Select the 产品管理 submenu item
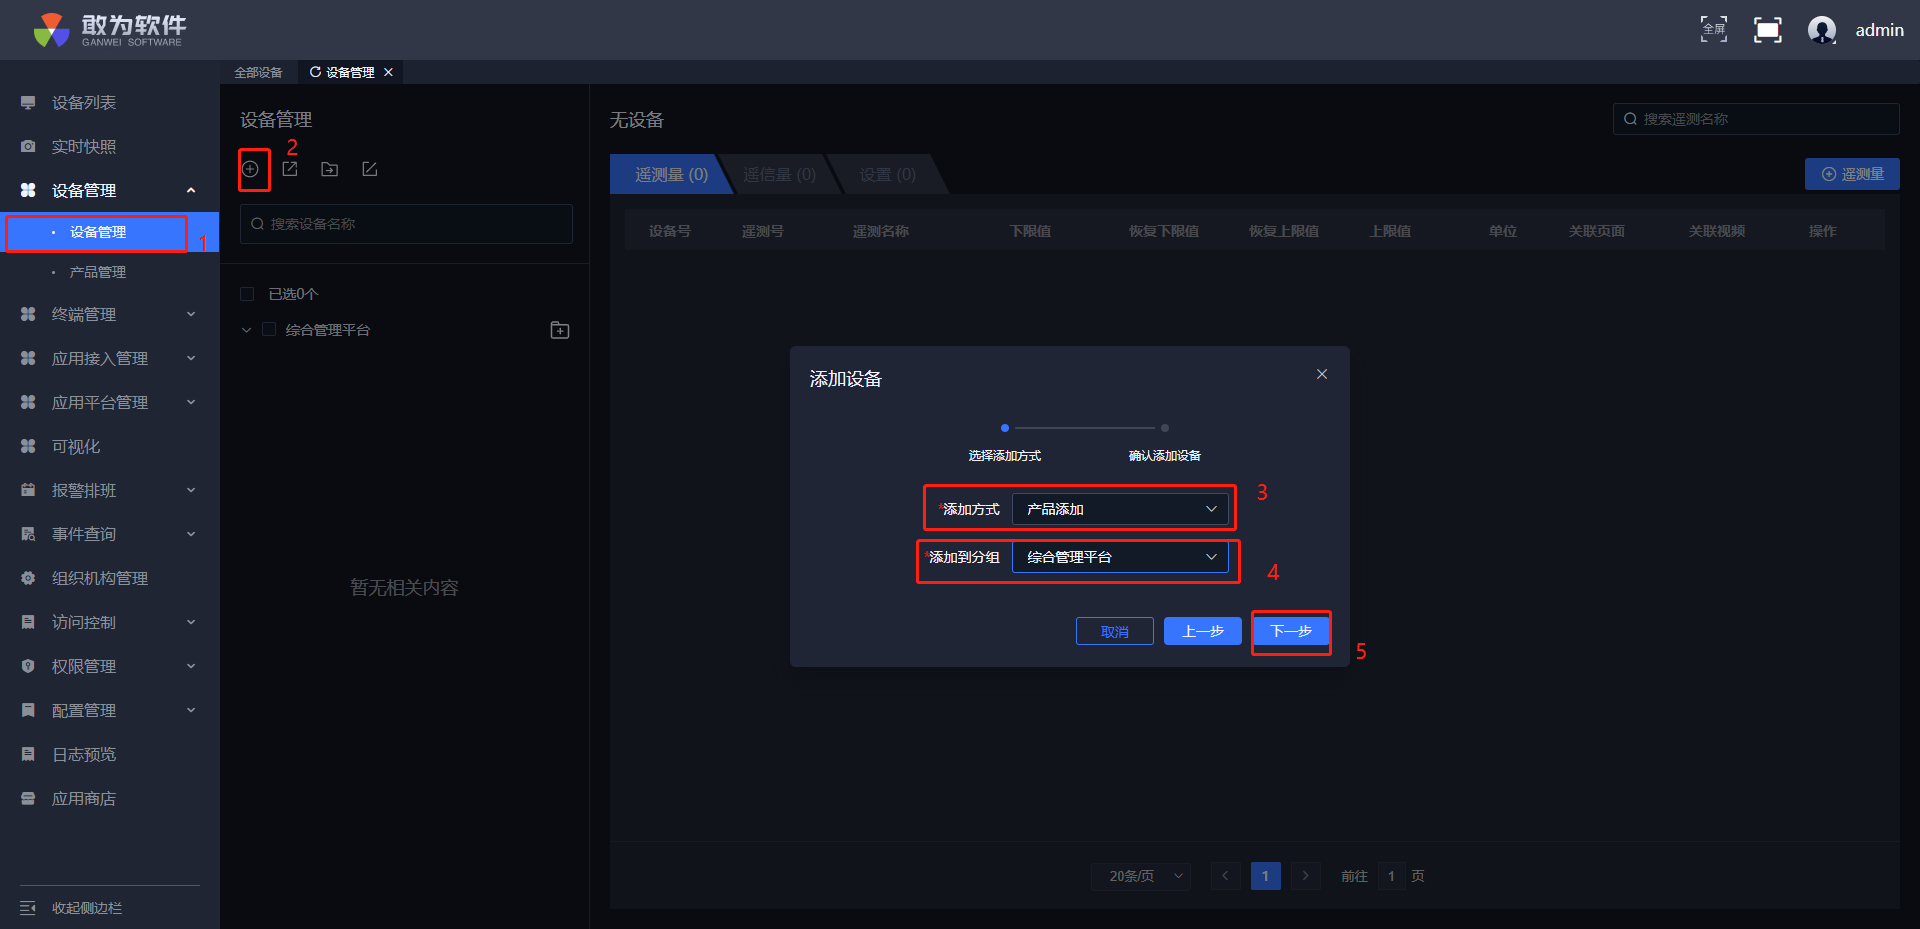Viewport: 1920px width, 929px height. [x=98, y=272]
